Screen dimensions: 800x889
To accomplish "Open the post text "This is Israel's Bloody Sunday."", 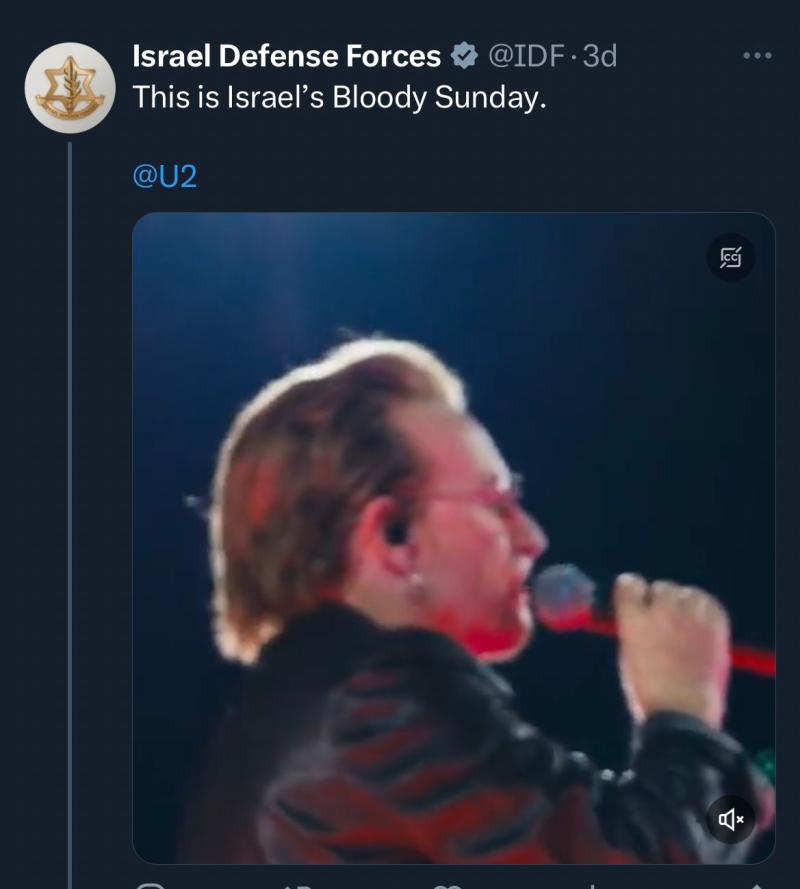I will click(340, 99).
